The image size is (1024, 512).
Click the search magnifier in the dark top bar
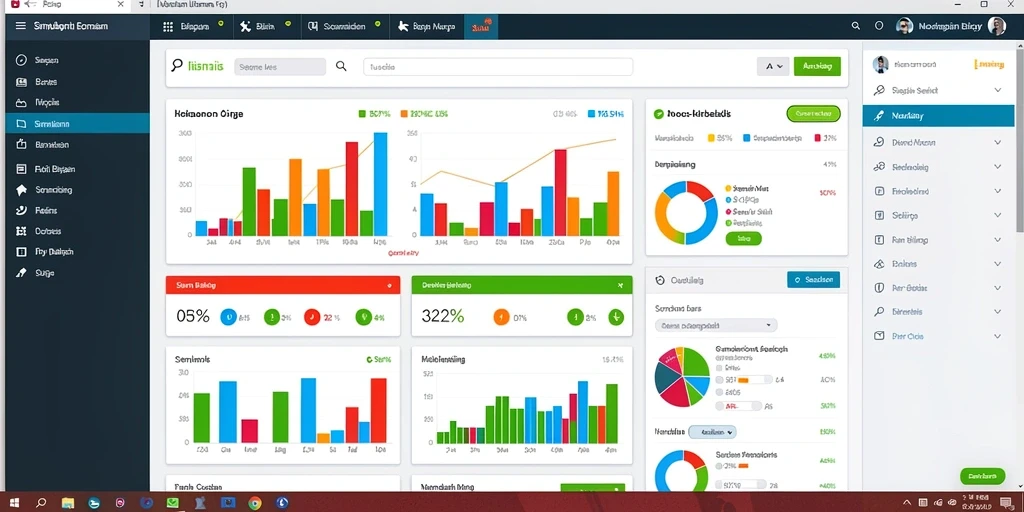pyautogui.click(x=856, y=26)
